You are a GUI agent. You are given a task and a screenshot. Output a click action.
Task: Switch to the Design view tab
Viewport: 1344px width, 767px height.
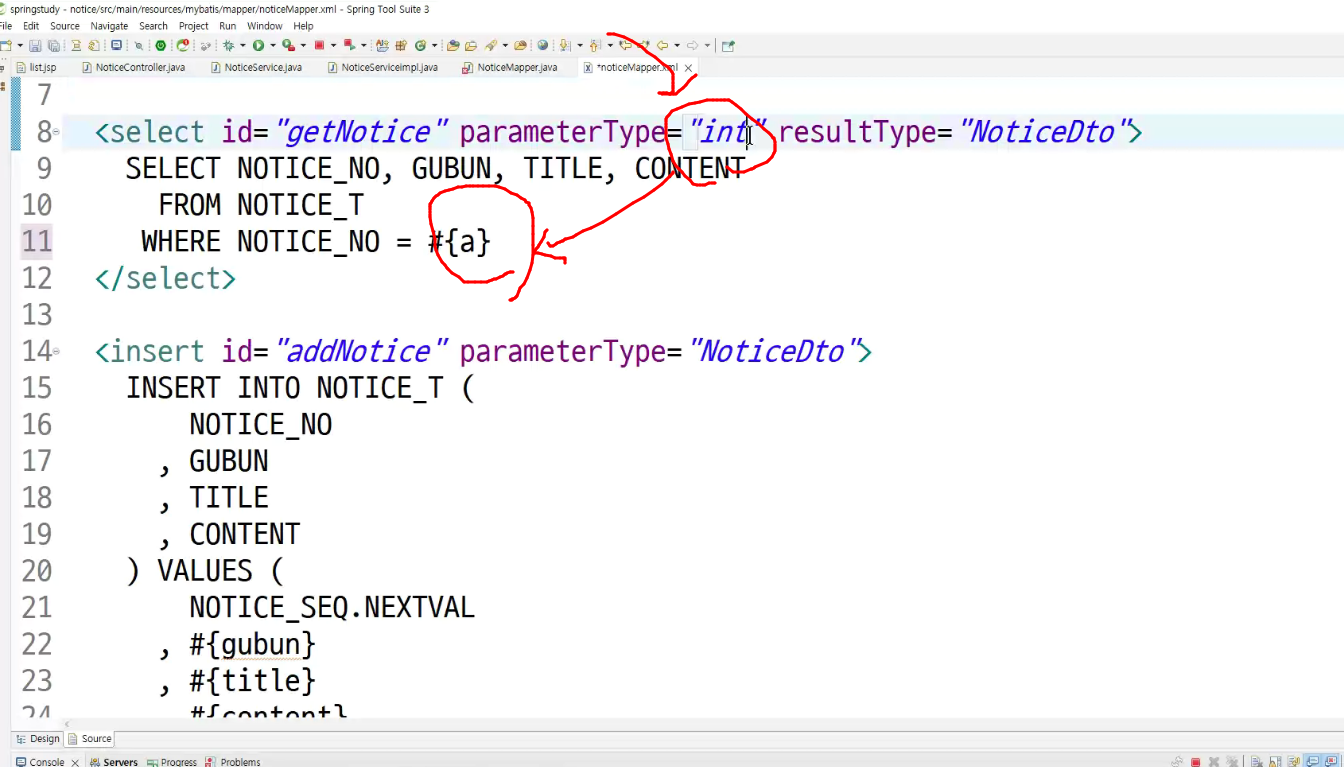[x=38, y=739]
